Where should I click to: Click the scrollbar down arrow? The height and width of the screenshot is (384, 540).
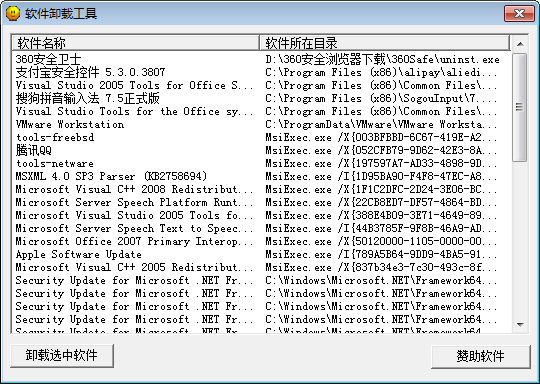(520, 324)
